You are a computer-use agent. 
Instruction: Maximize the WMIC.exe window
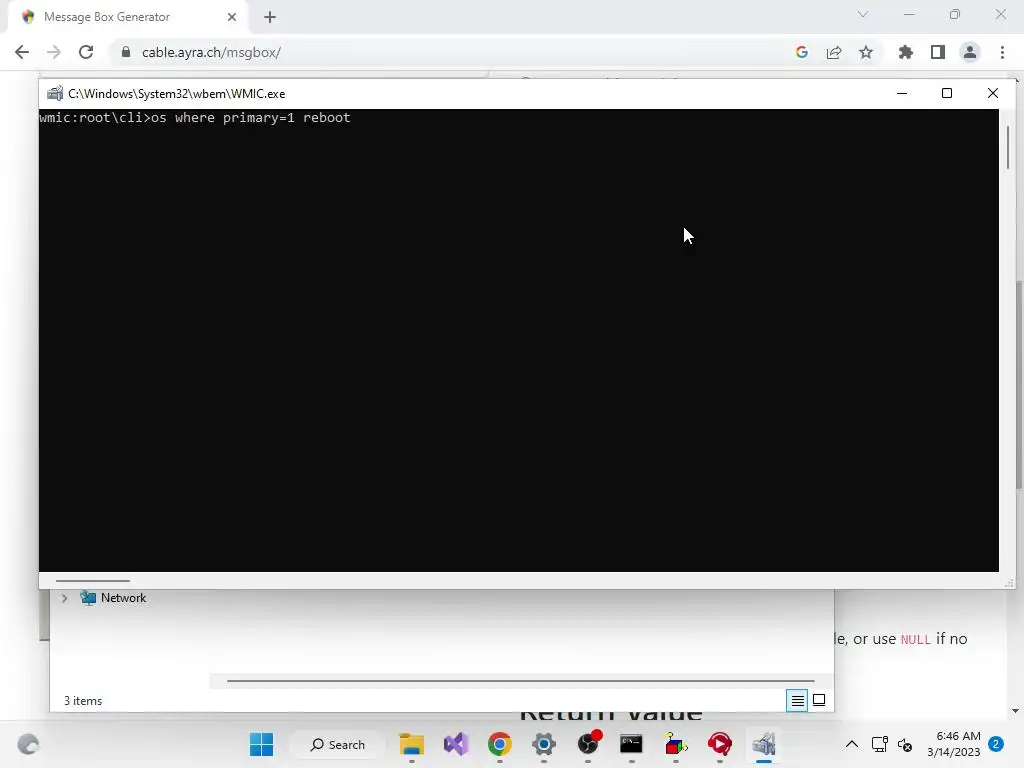coord(947,93)
